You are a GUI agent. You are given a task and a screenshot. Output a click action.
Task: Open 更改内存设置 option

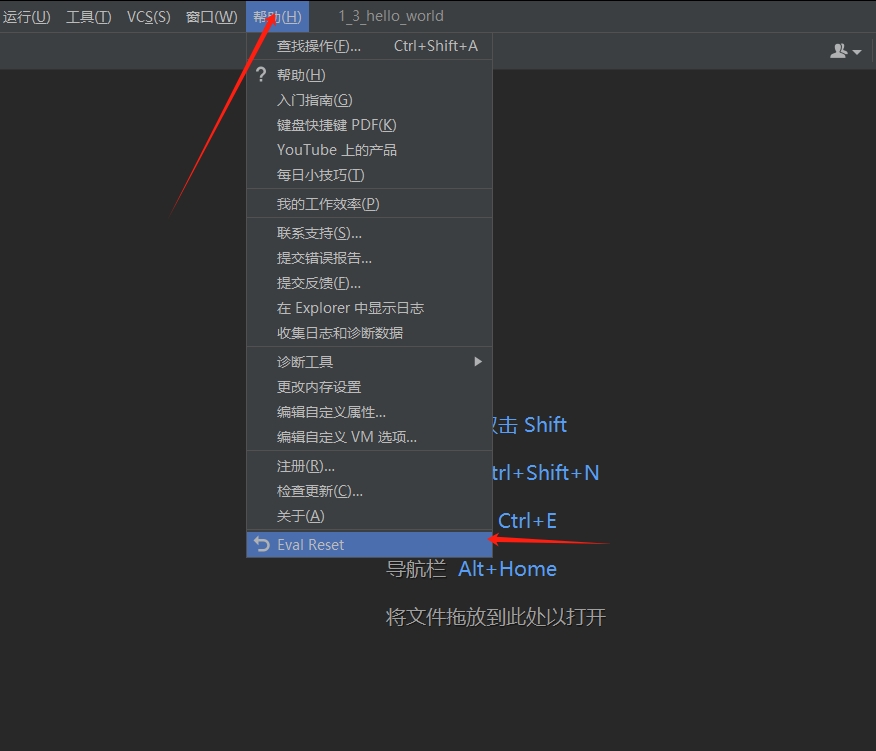coord(319,387)
